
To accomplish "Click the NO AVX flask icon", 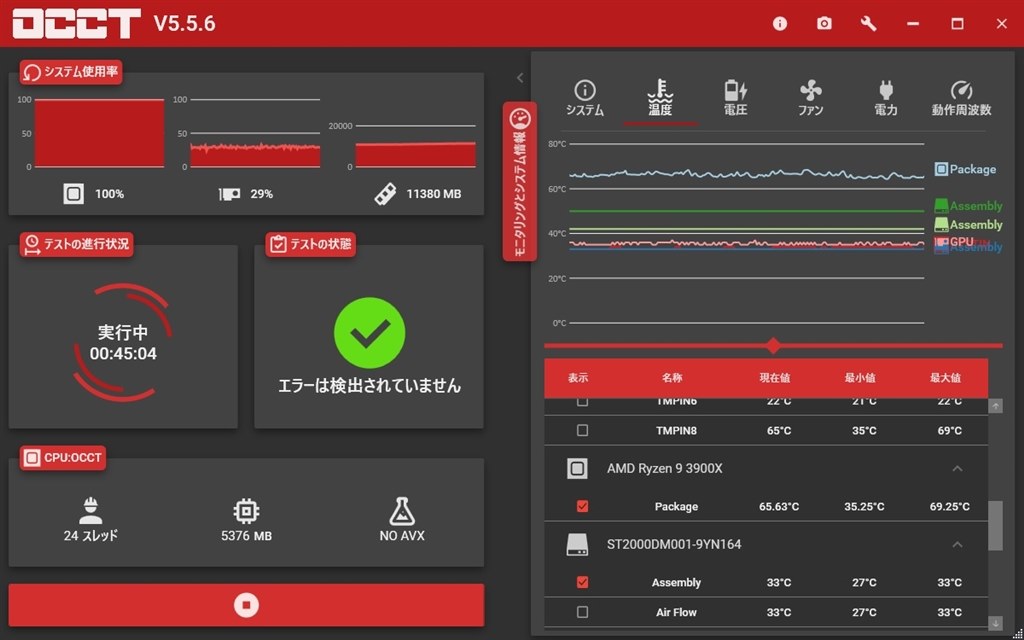I will 402,511.
